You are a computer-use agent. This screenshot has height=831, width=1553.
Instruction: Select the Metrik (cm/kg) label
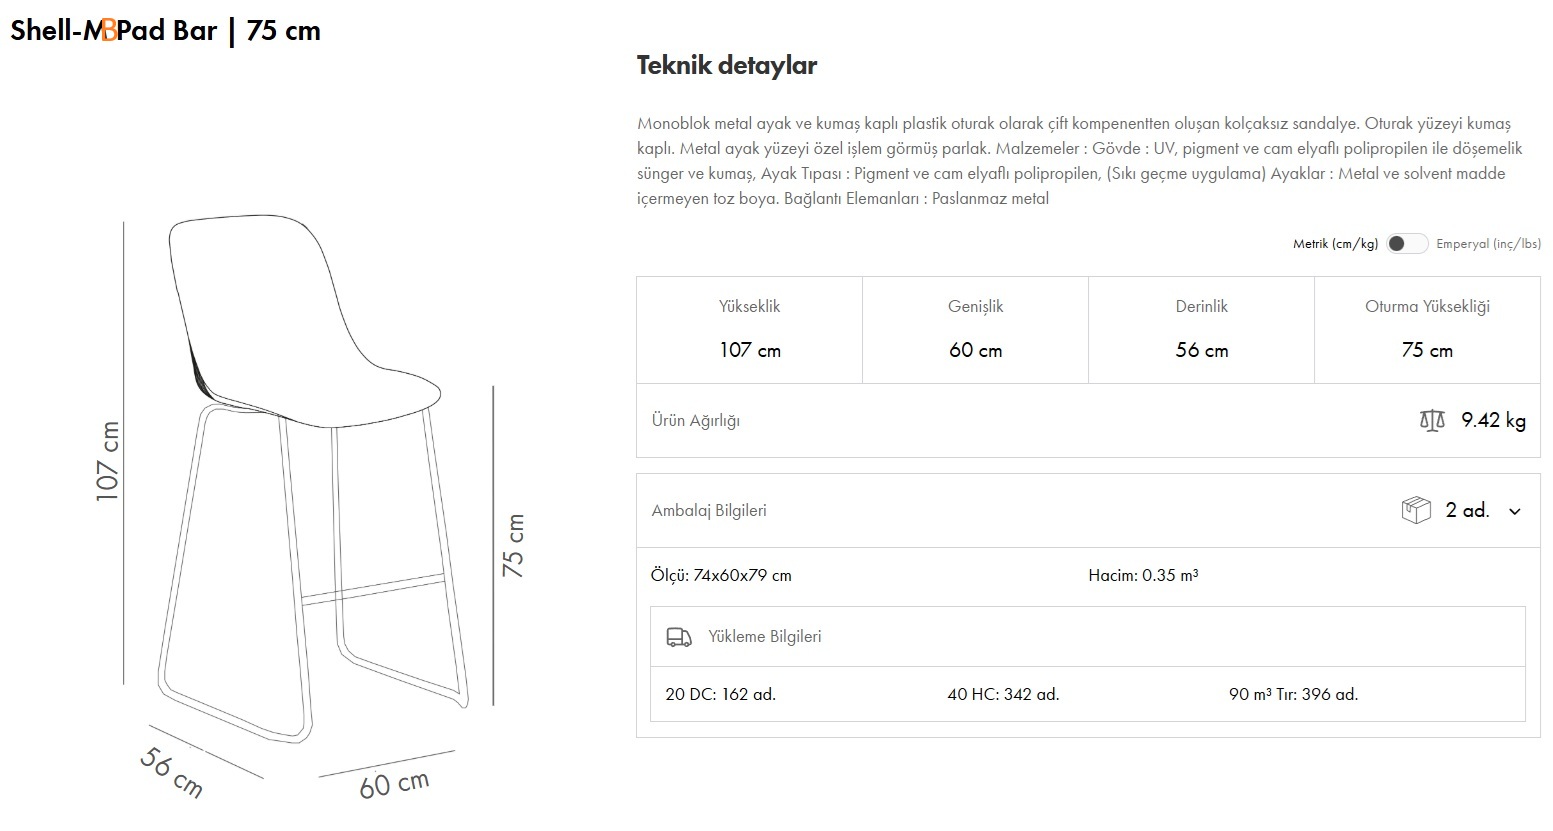point(1335,244)
